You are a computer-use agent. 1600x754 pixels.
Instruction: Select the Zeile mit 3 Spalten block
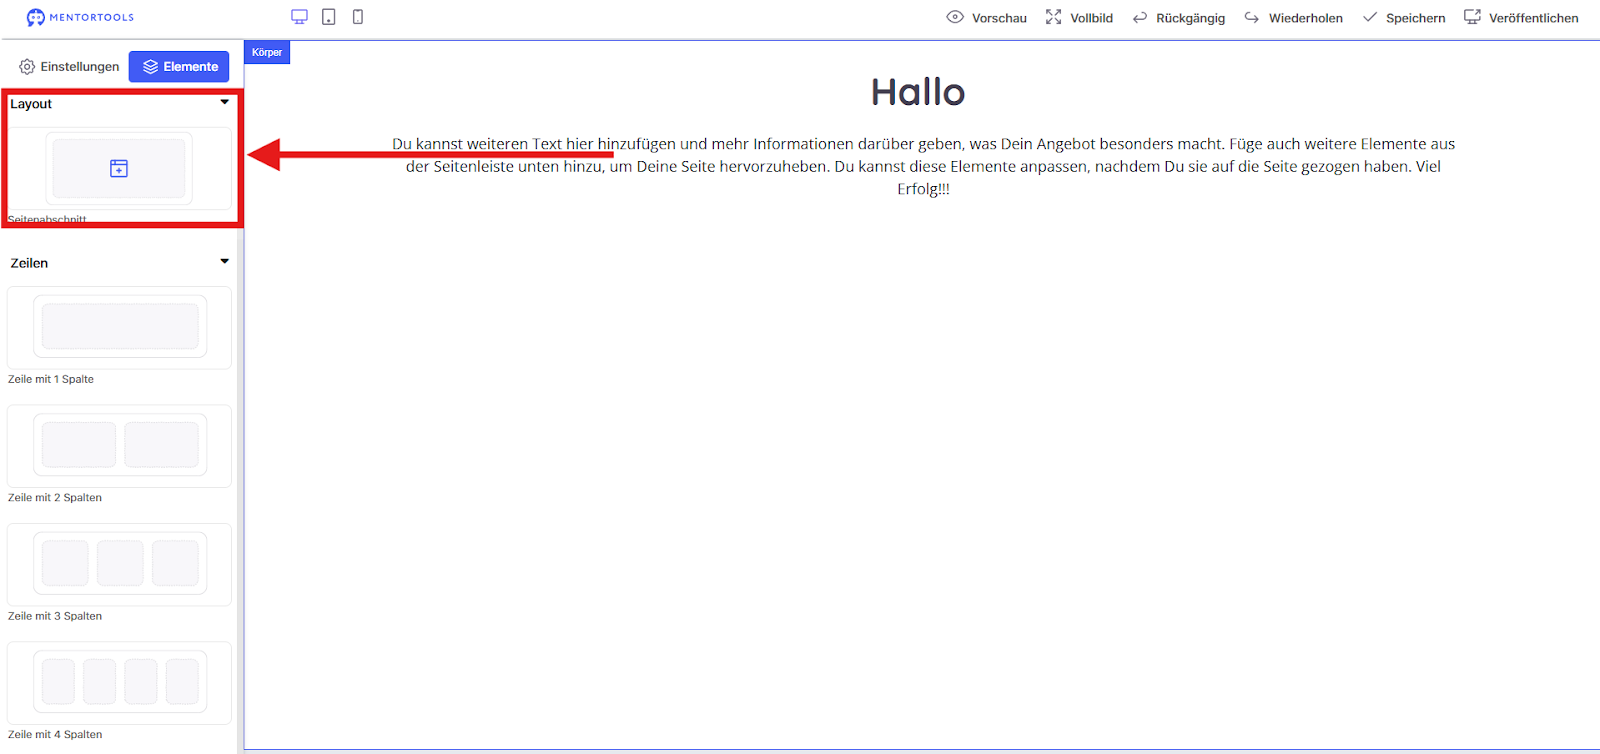tap(120, 563)
